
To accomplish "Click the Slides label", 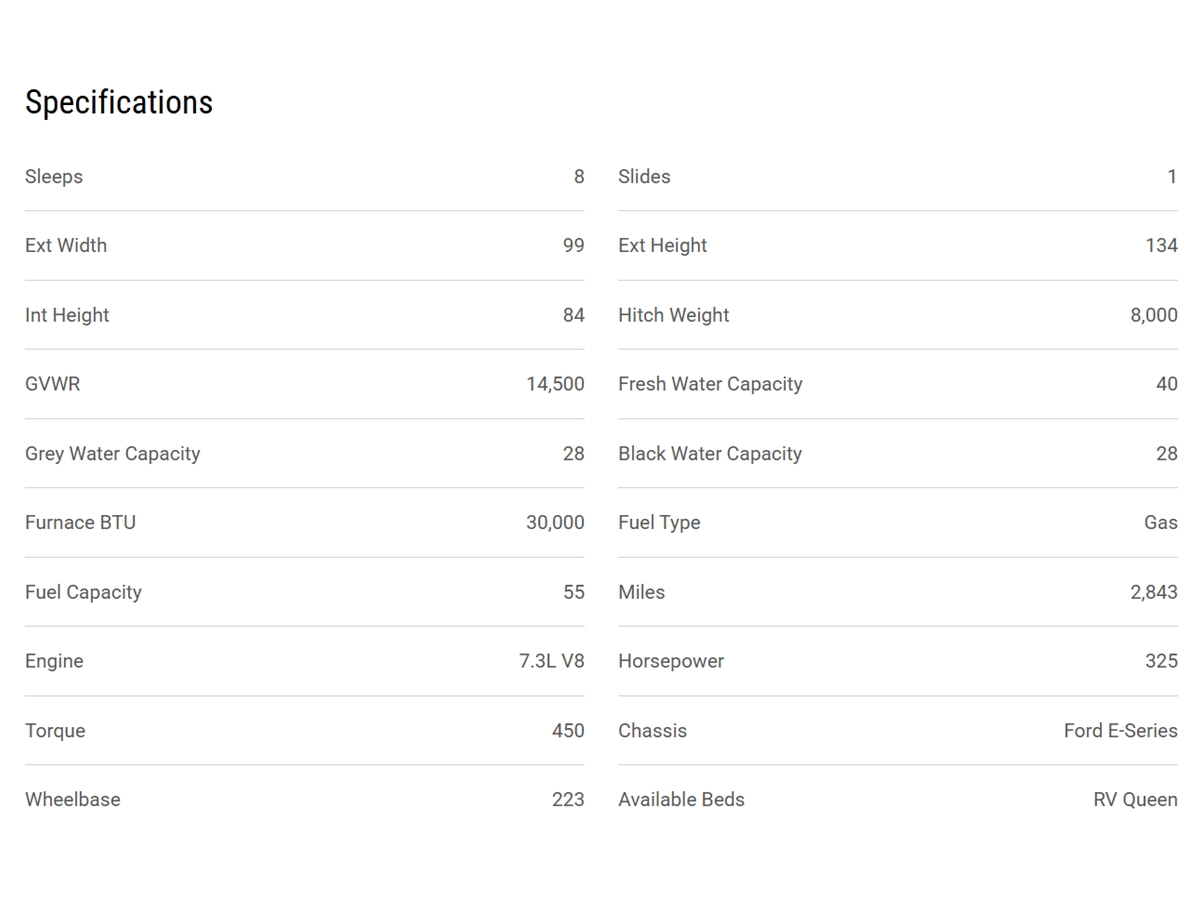I will click(x=644, y=177).
